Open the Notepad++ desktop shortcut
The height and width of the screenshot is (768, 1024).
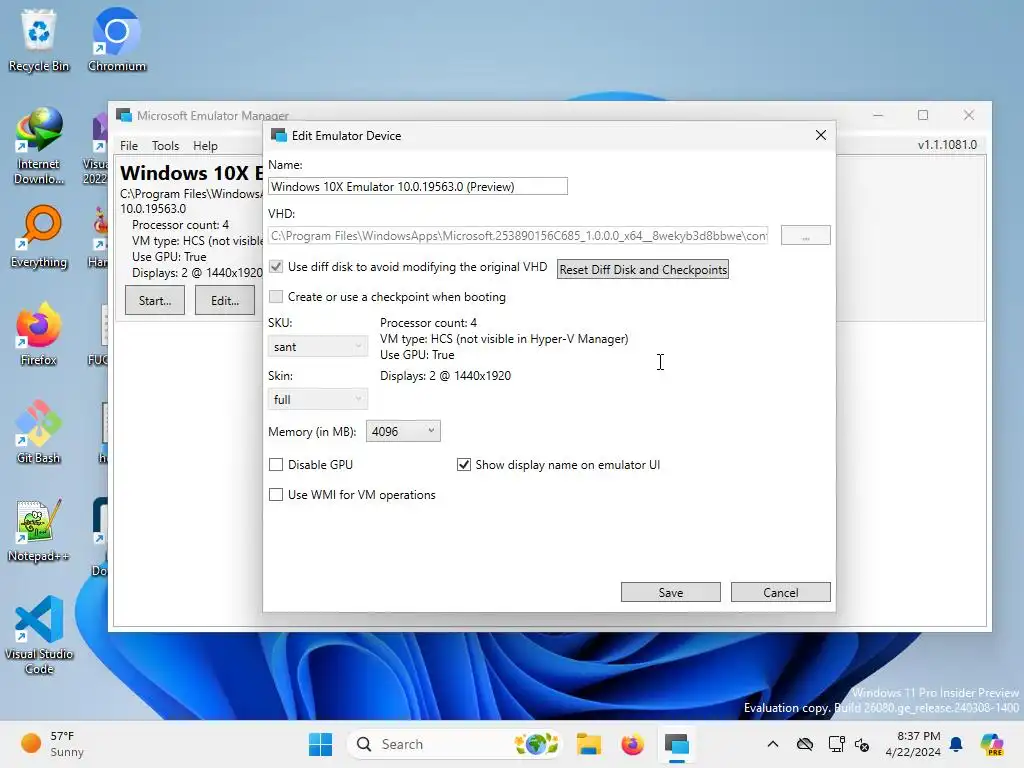click(x=39, y=530)
